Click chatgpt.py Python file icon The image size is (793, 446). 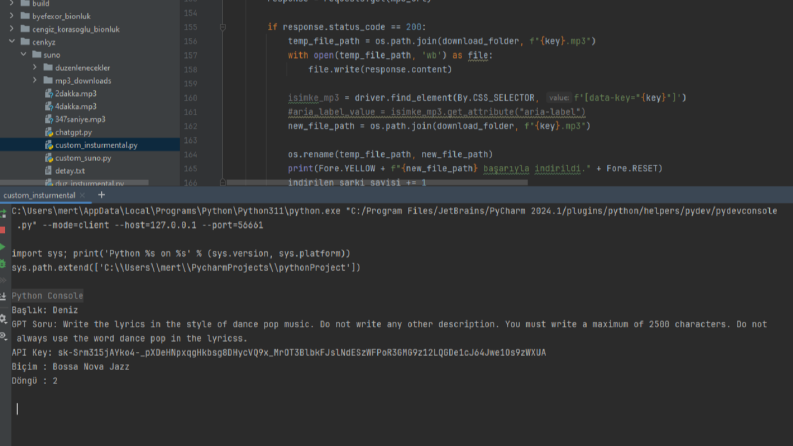pyautogui.click(x=49, y=132)
